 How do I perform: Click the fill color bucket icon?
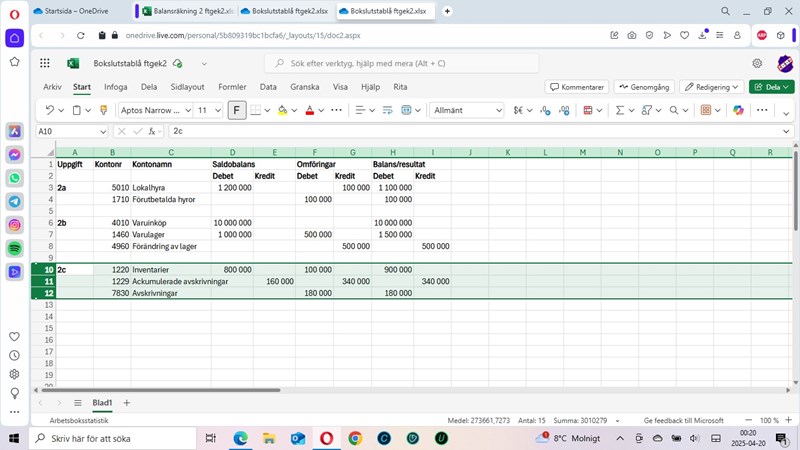(282, 110)
